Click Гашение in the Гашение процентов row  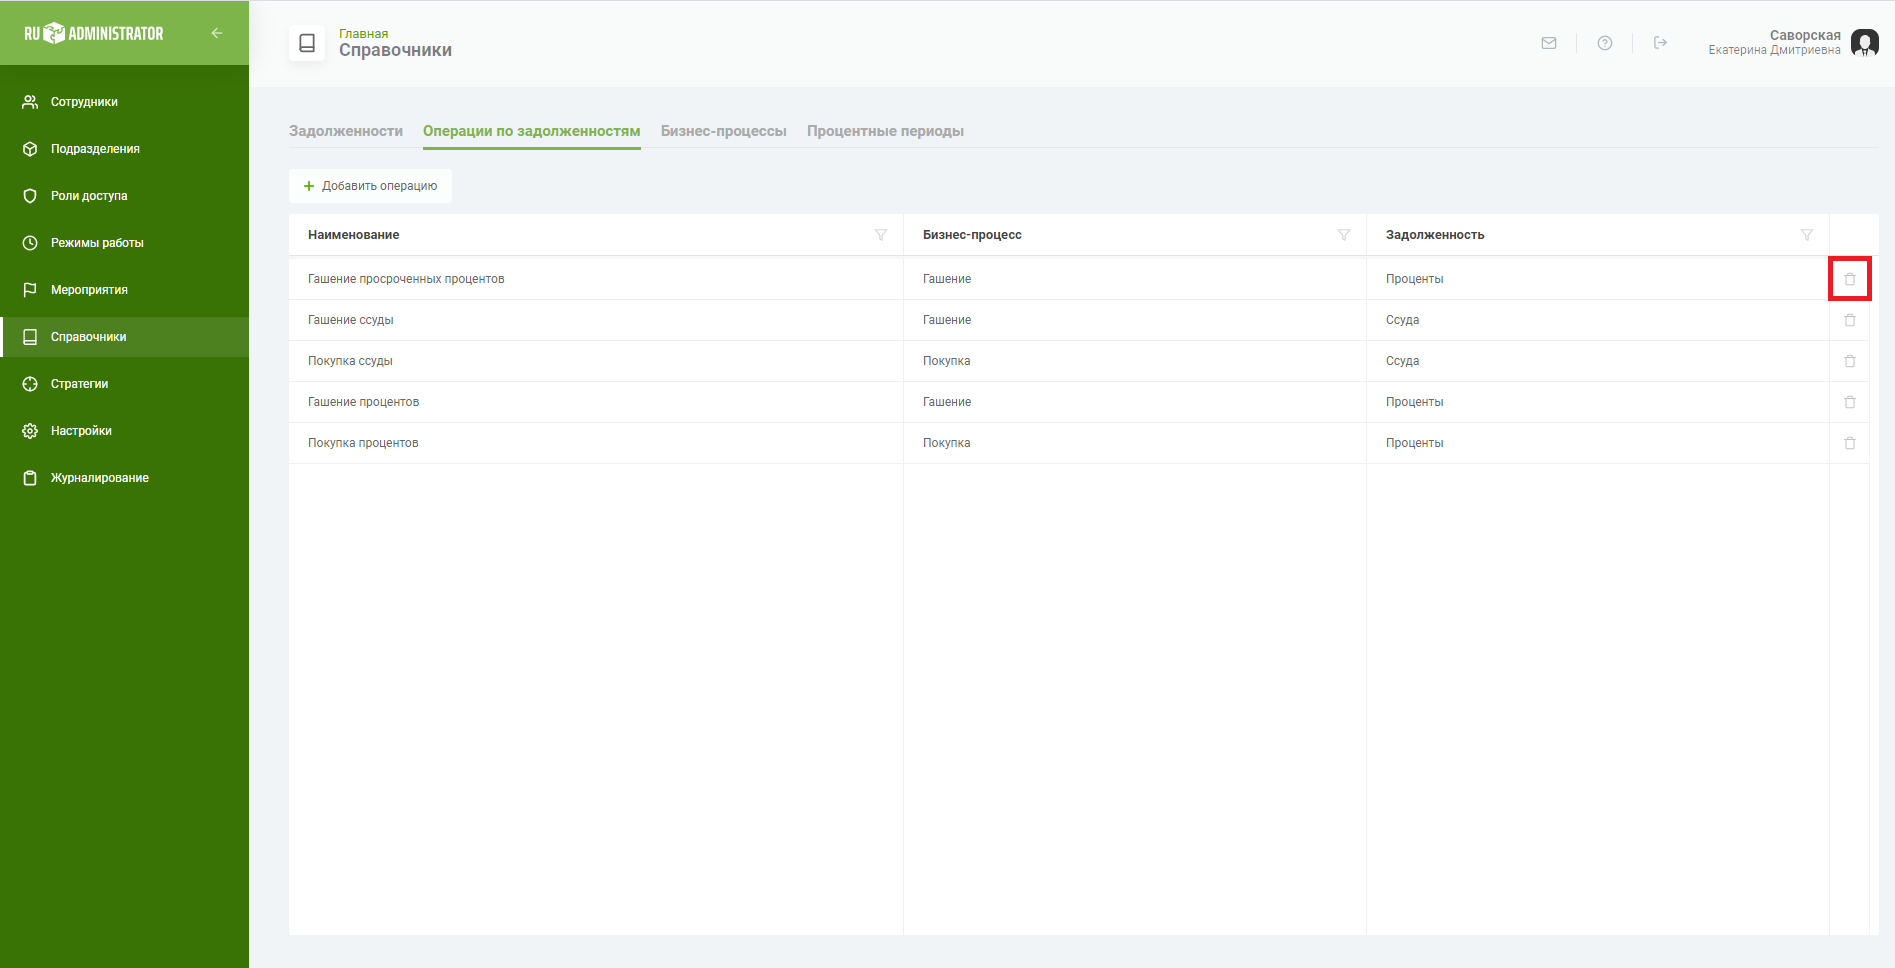click(x=947, y=402)
